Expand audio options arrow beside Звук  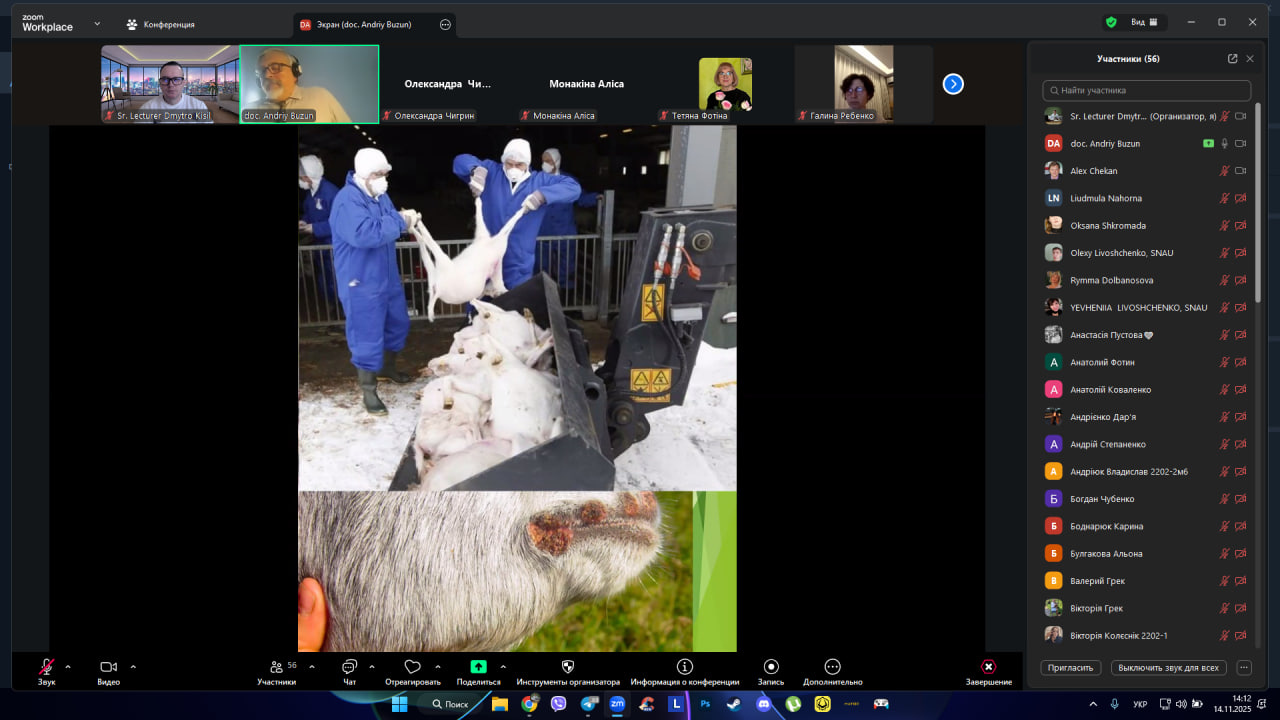[68, 667]
